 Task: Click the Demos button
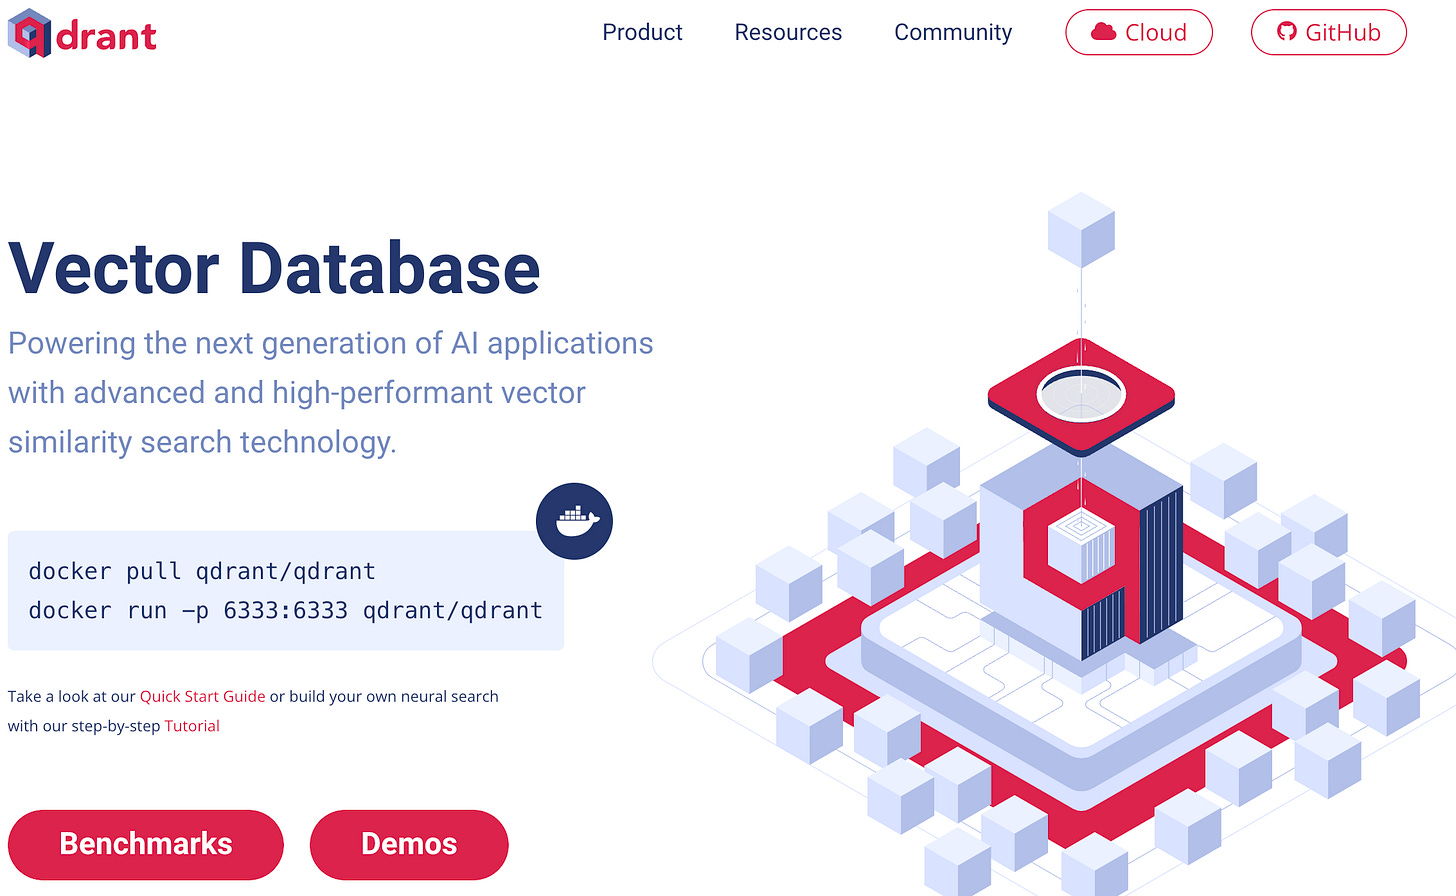(408, 844)
